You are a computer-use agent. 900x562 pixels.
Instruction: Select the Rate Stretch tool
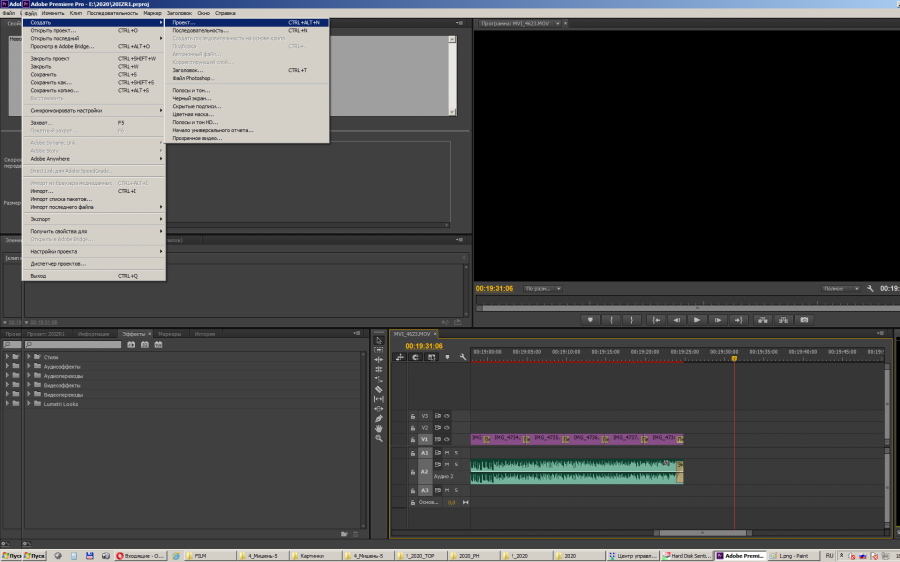pyautogui.click(x=379, y=379)
